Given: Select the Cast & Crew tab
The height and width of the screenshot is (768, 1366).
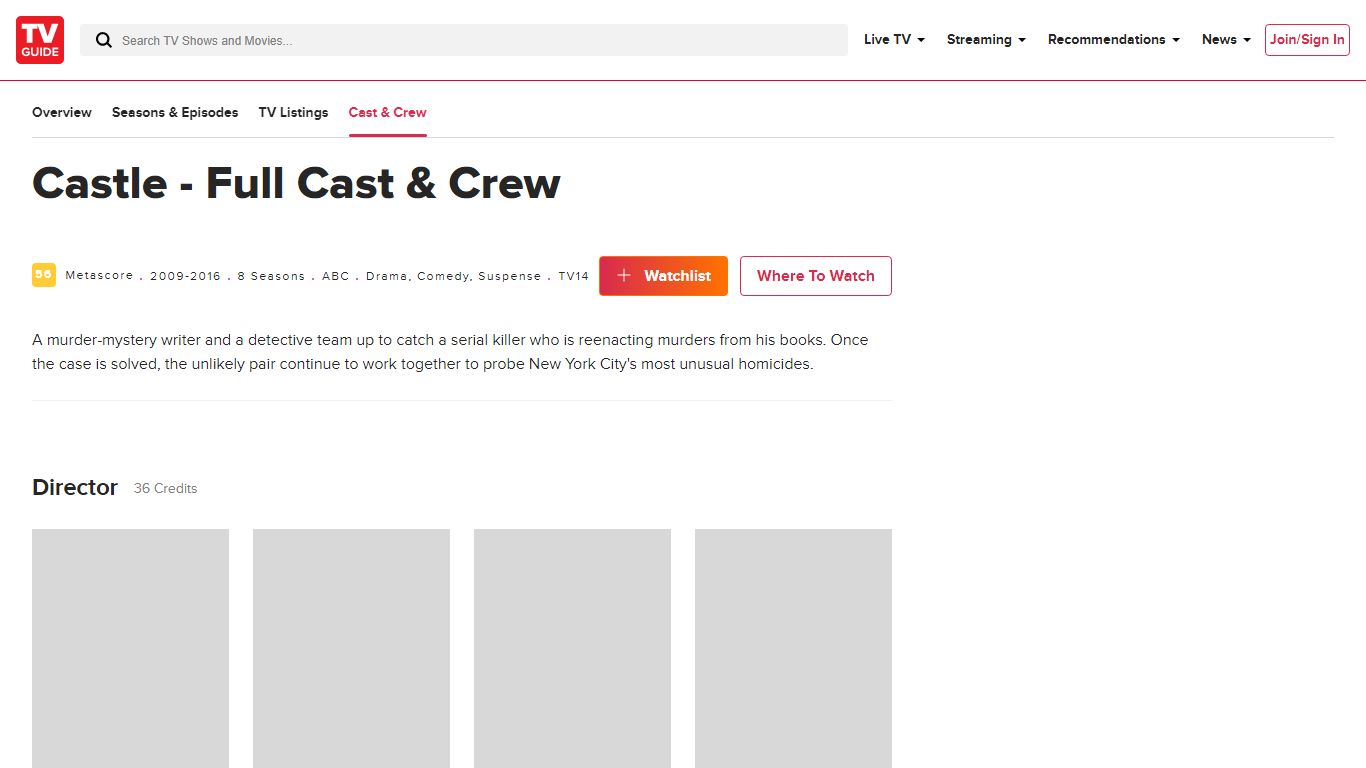Looking at the screenshot, I should 388,112.
